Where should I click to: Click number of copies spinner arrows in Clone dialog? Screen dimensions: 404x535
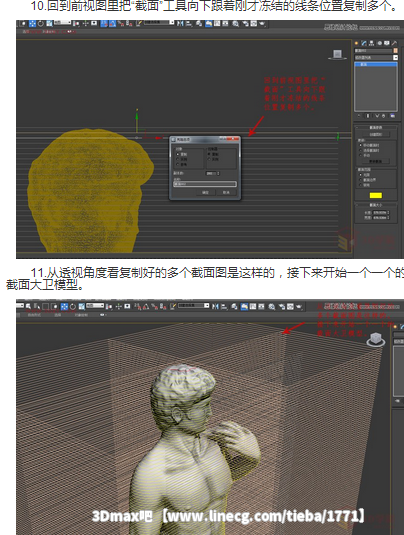click(218, 173)
